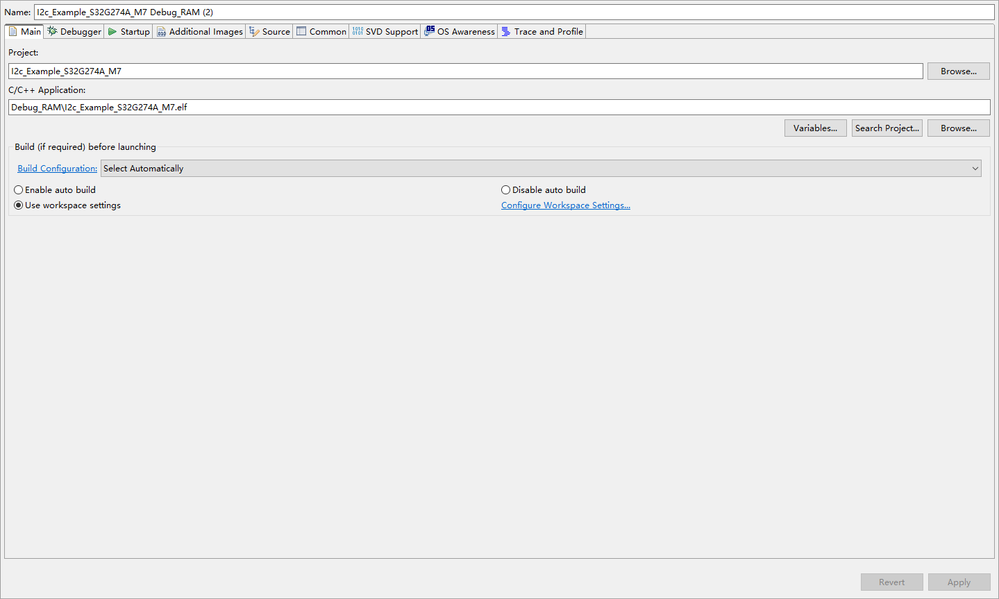Switch to the Common tab
The width and height of the screenshot is (999, 599).
[x=321, y=31]
